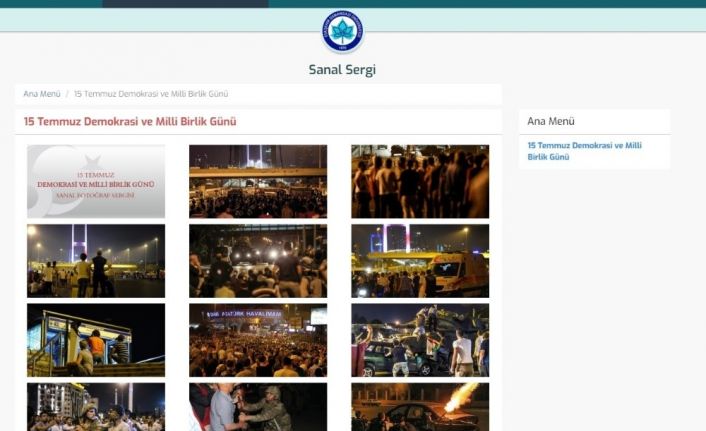This screenshot has width=706, height=431.
Task: Open the sidebar 15 Temmuz Demokrasi link
Action: pos(584,151)
